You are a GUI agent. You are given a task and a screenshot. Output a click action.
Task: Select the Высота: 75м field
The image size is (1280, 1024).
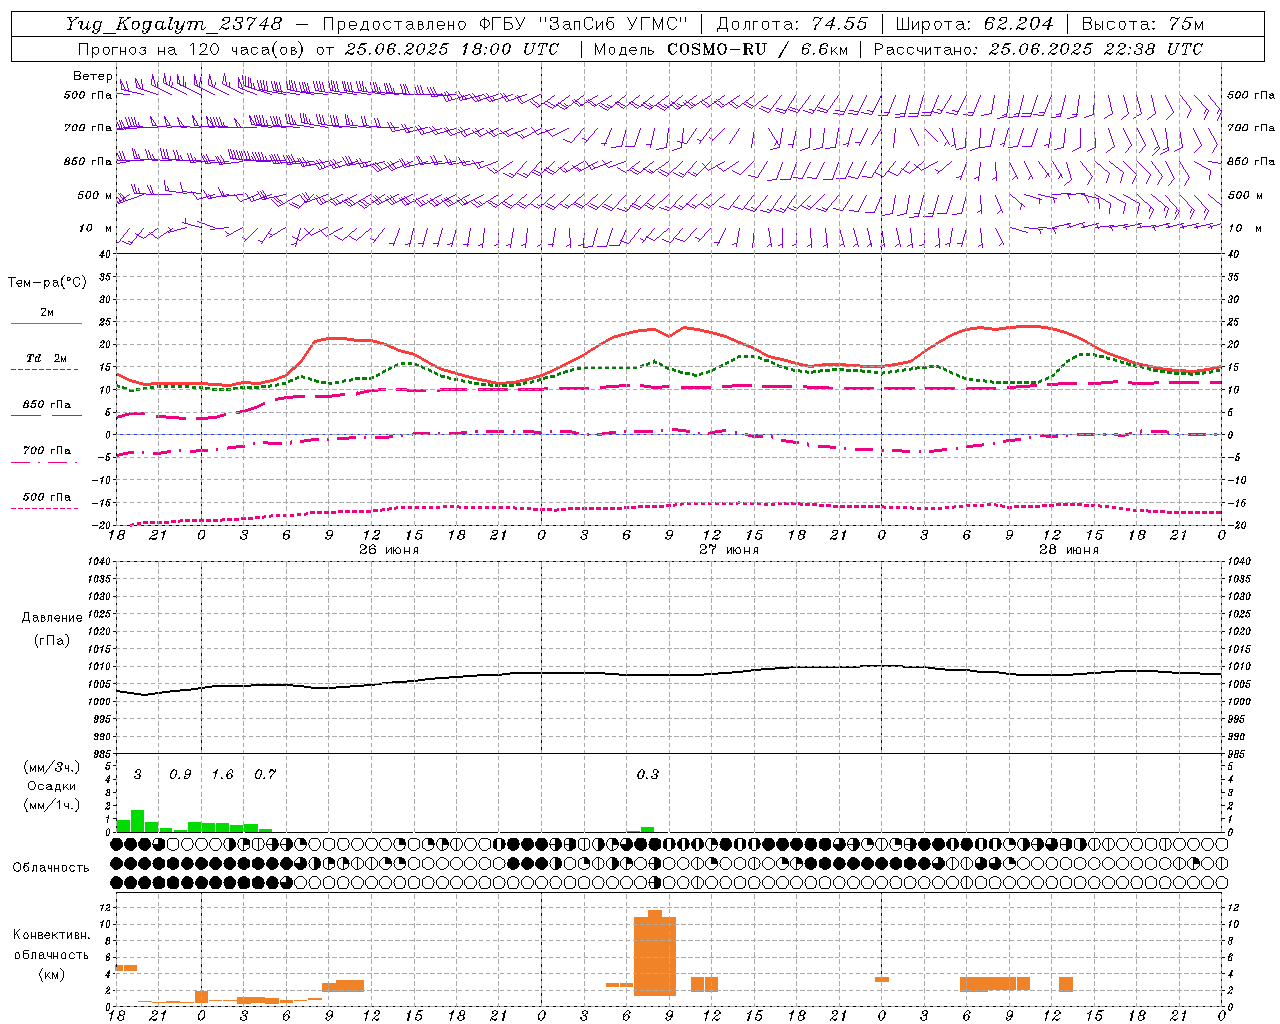(1143, 24)
